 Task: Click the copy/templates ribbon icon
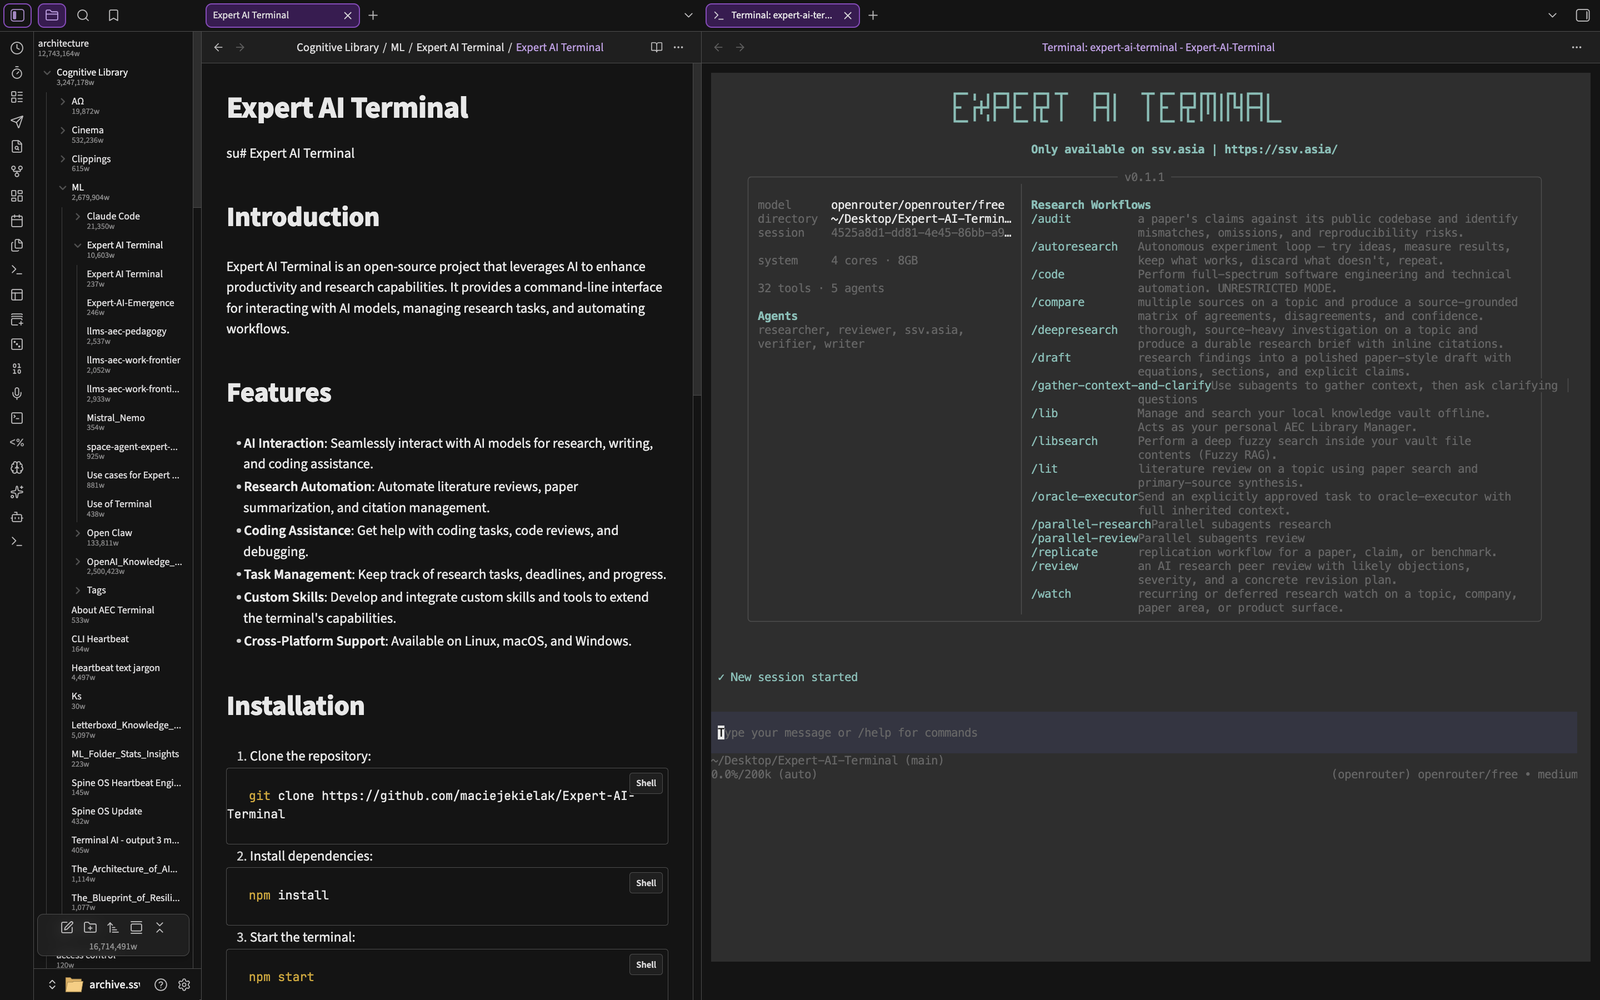(x=16, y=245)
